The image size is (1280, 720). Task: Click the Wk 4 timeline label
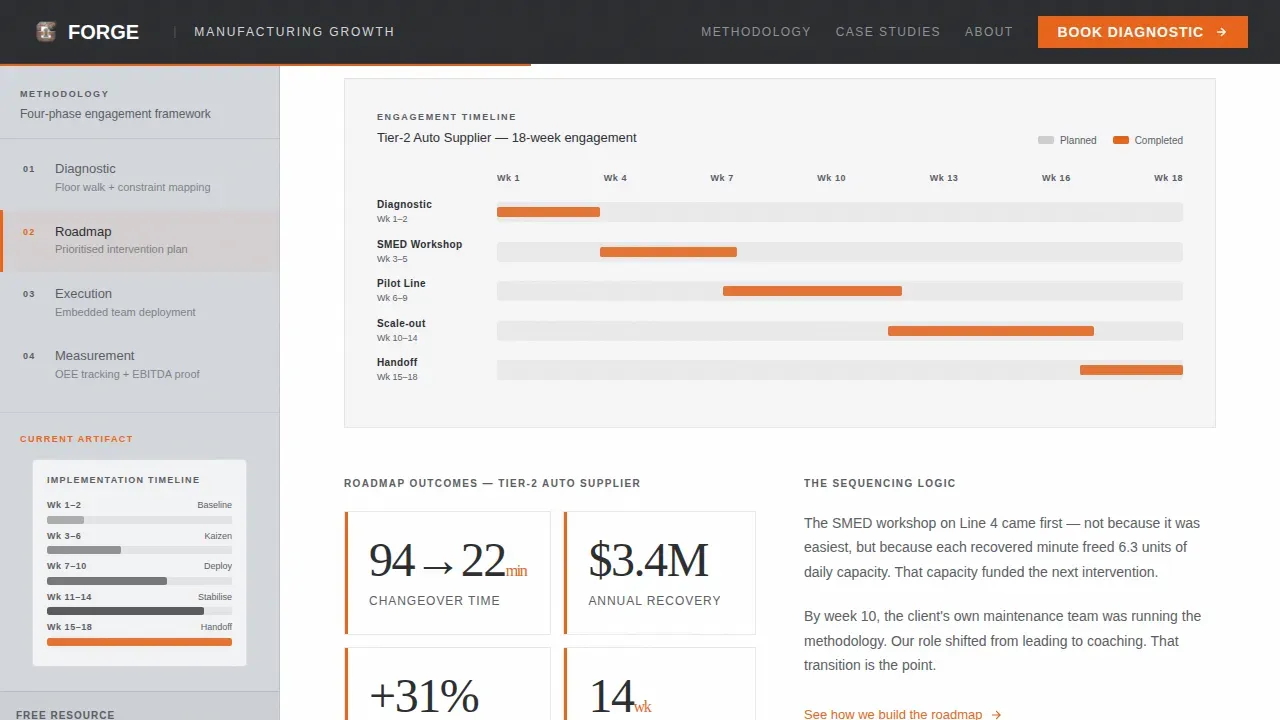(x=615, y=178)
